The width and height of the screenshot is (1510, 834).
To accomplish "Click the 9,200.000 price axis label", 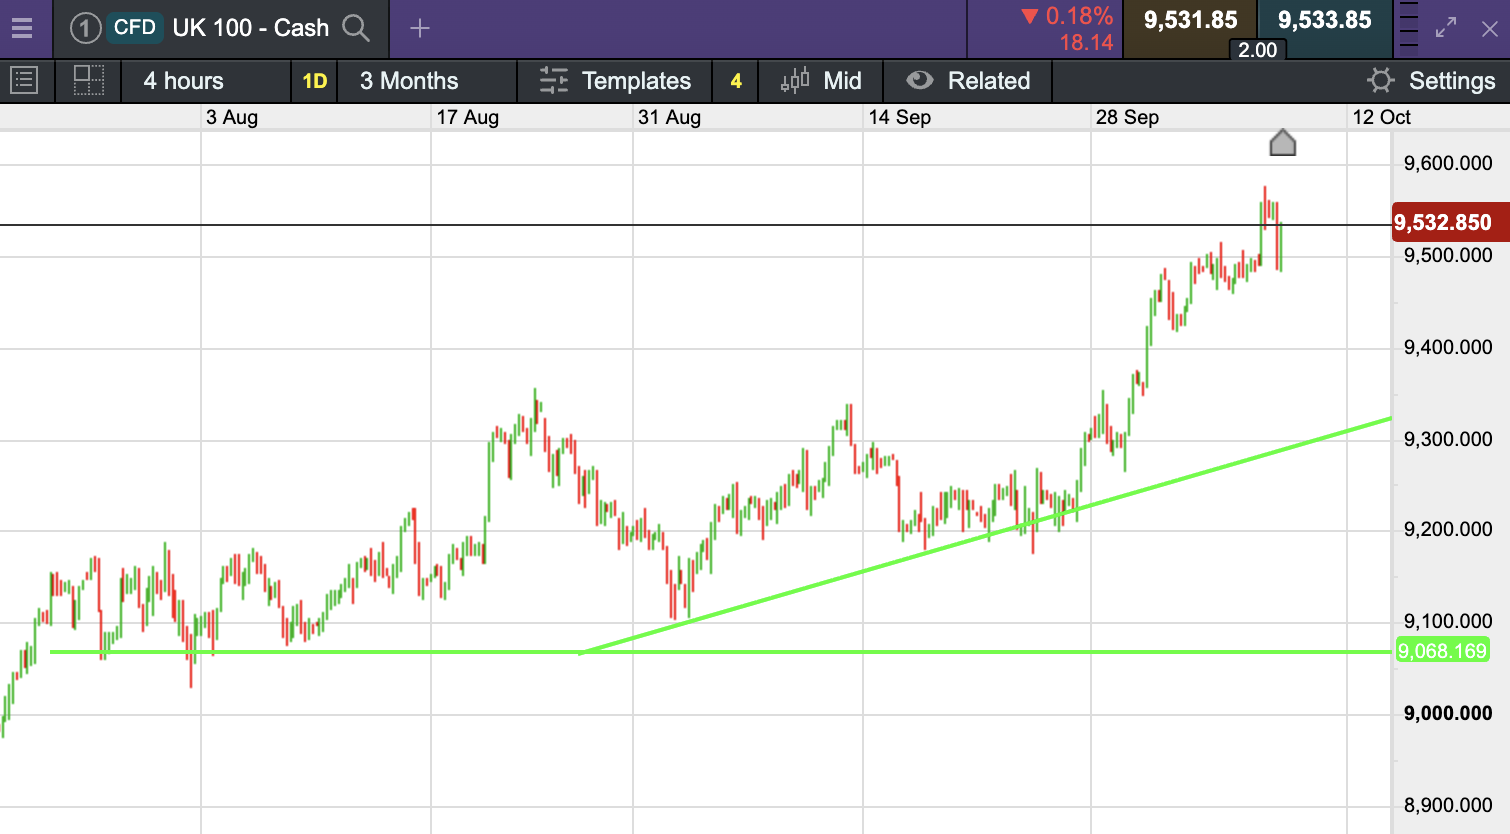I will (x=1448, y=529).
